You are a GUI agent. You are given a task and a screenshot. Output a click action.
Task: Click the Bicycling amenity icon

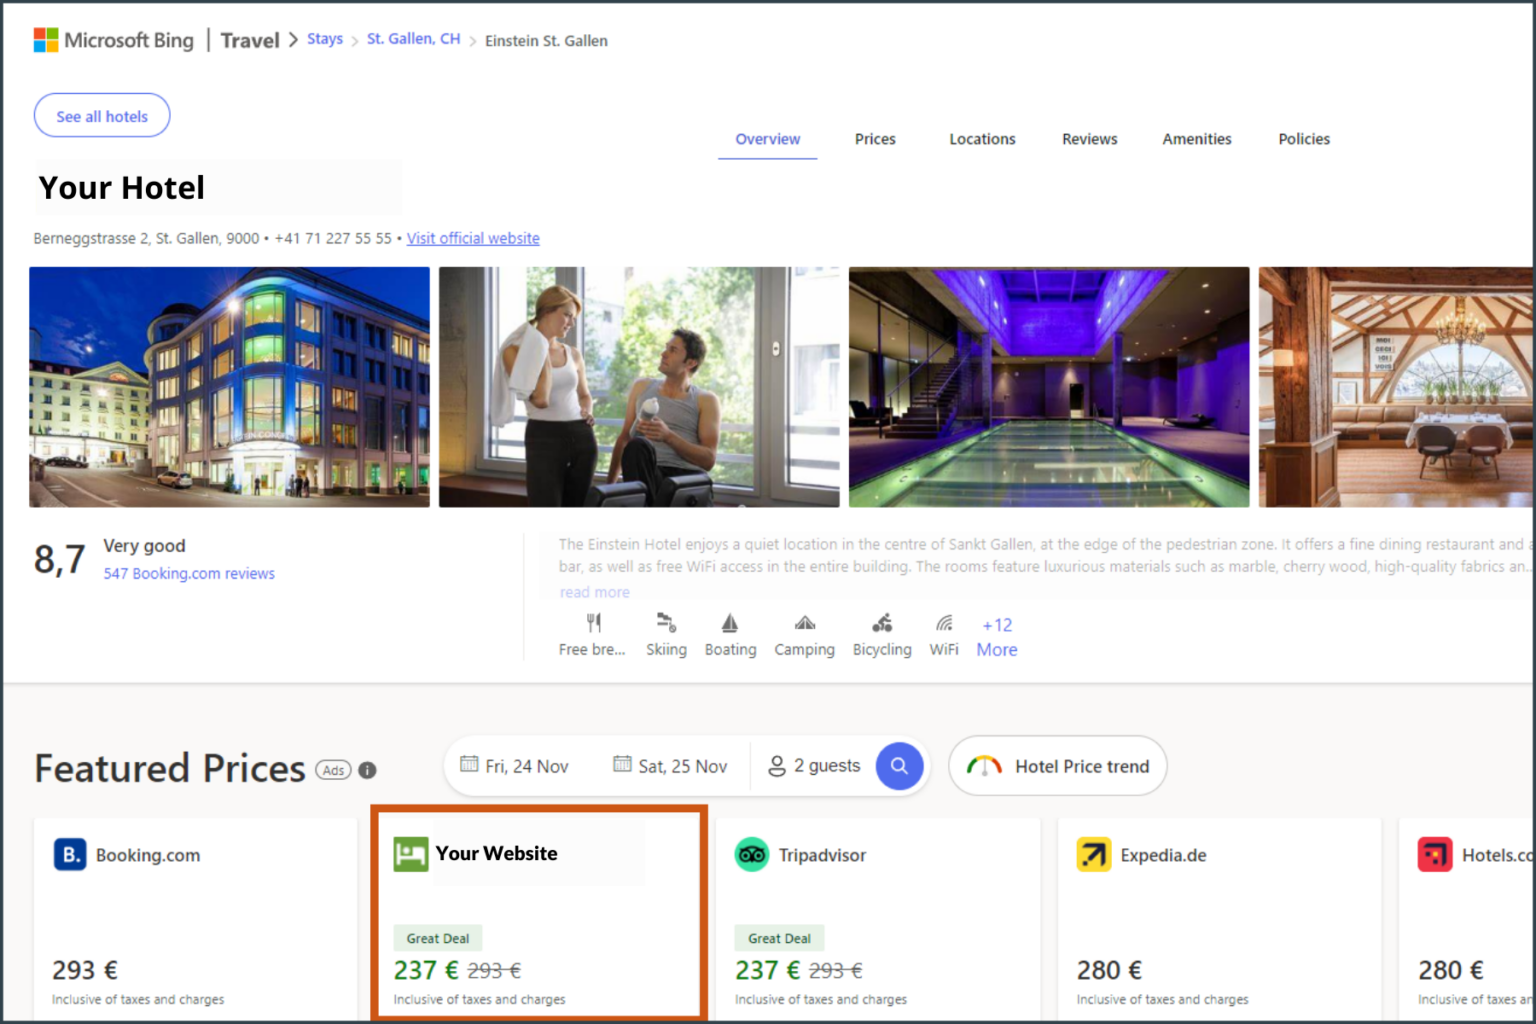pyautogui.click(x=881, y=622)
